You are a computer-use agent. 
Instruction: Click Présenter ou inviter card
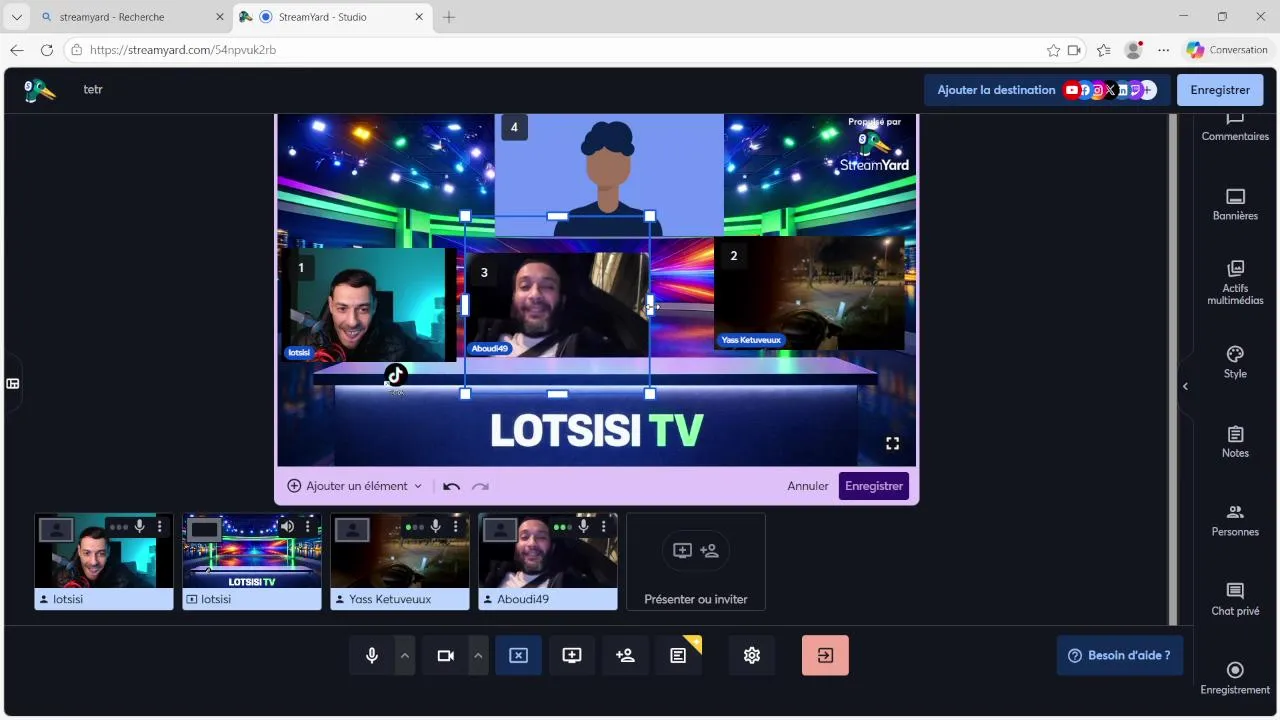696,561
